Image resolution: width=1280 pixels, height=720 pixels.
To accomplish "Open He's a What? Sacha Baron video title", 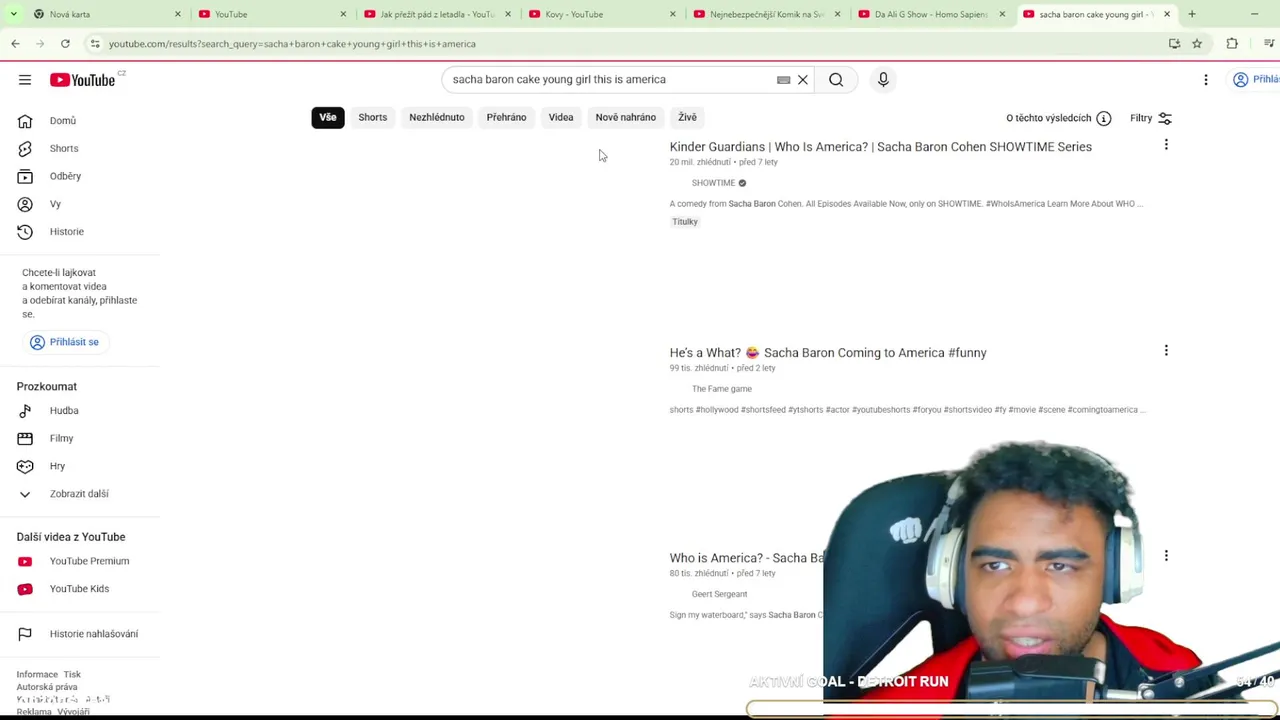I will [828, 353].
